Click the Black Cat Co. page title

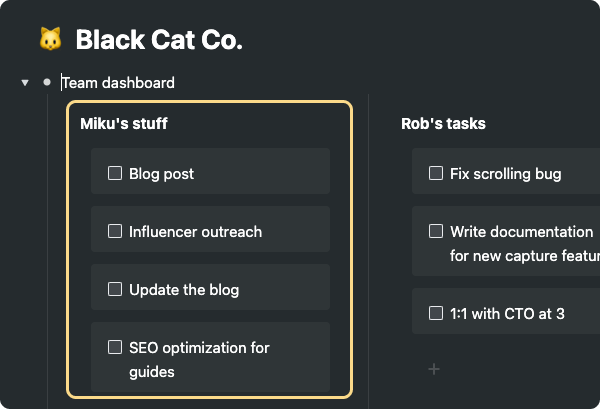(159, 41)
